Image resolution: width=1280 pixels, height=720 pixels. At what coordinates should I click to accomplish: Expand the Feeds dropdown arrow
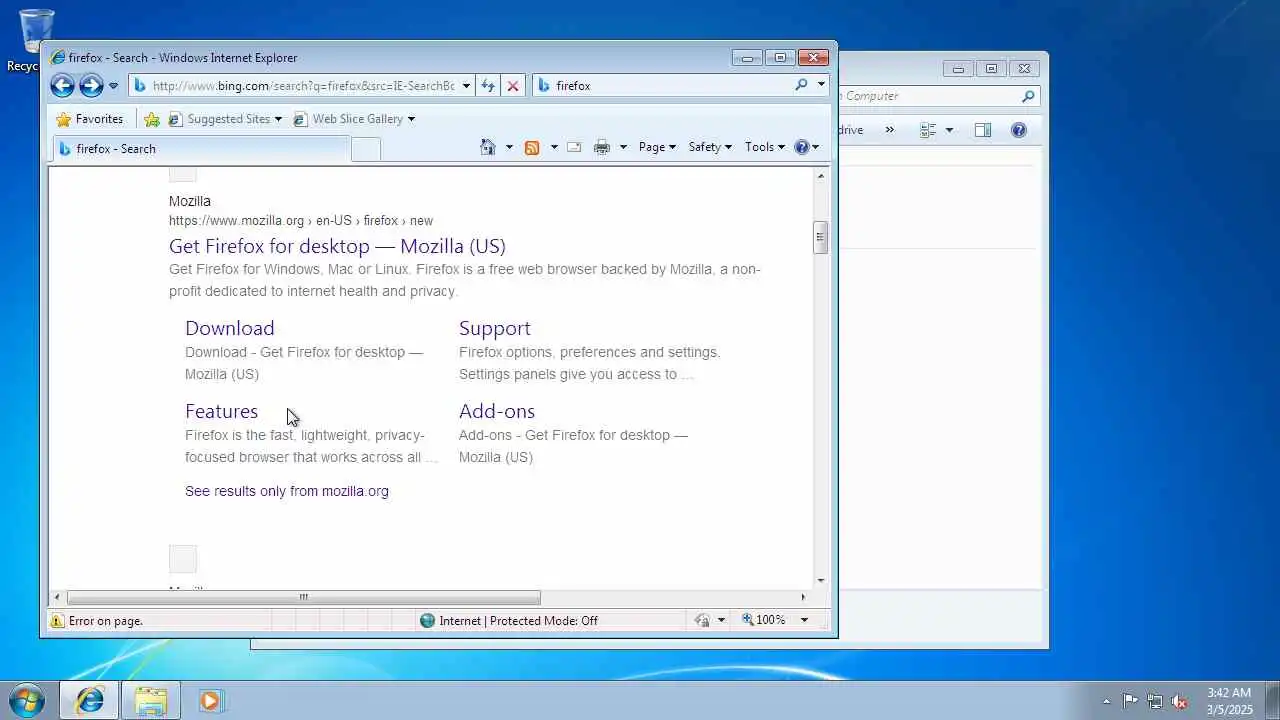tap(554, 147)
